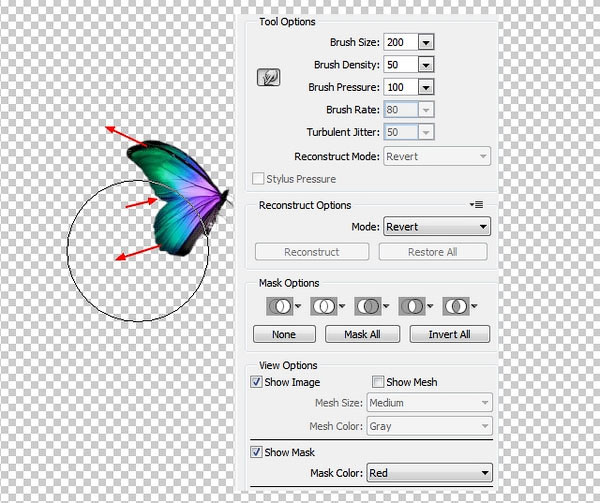Click the fifth Mask Options icon (Invert Selection)
The image size is (600, 503).
tap(455, 306)
